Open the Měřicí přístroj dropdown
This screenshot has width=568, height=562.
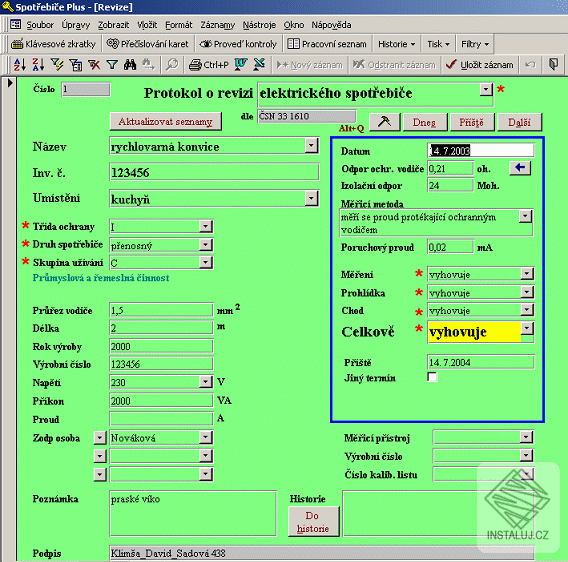[526, 437]
